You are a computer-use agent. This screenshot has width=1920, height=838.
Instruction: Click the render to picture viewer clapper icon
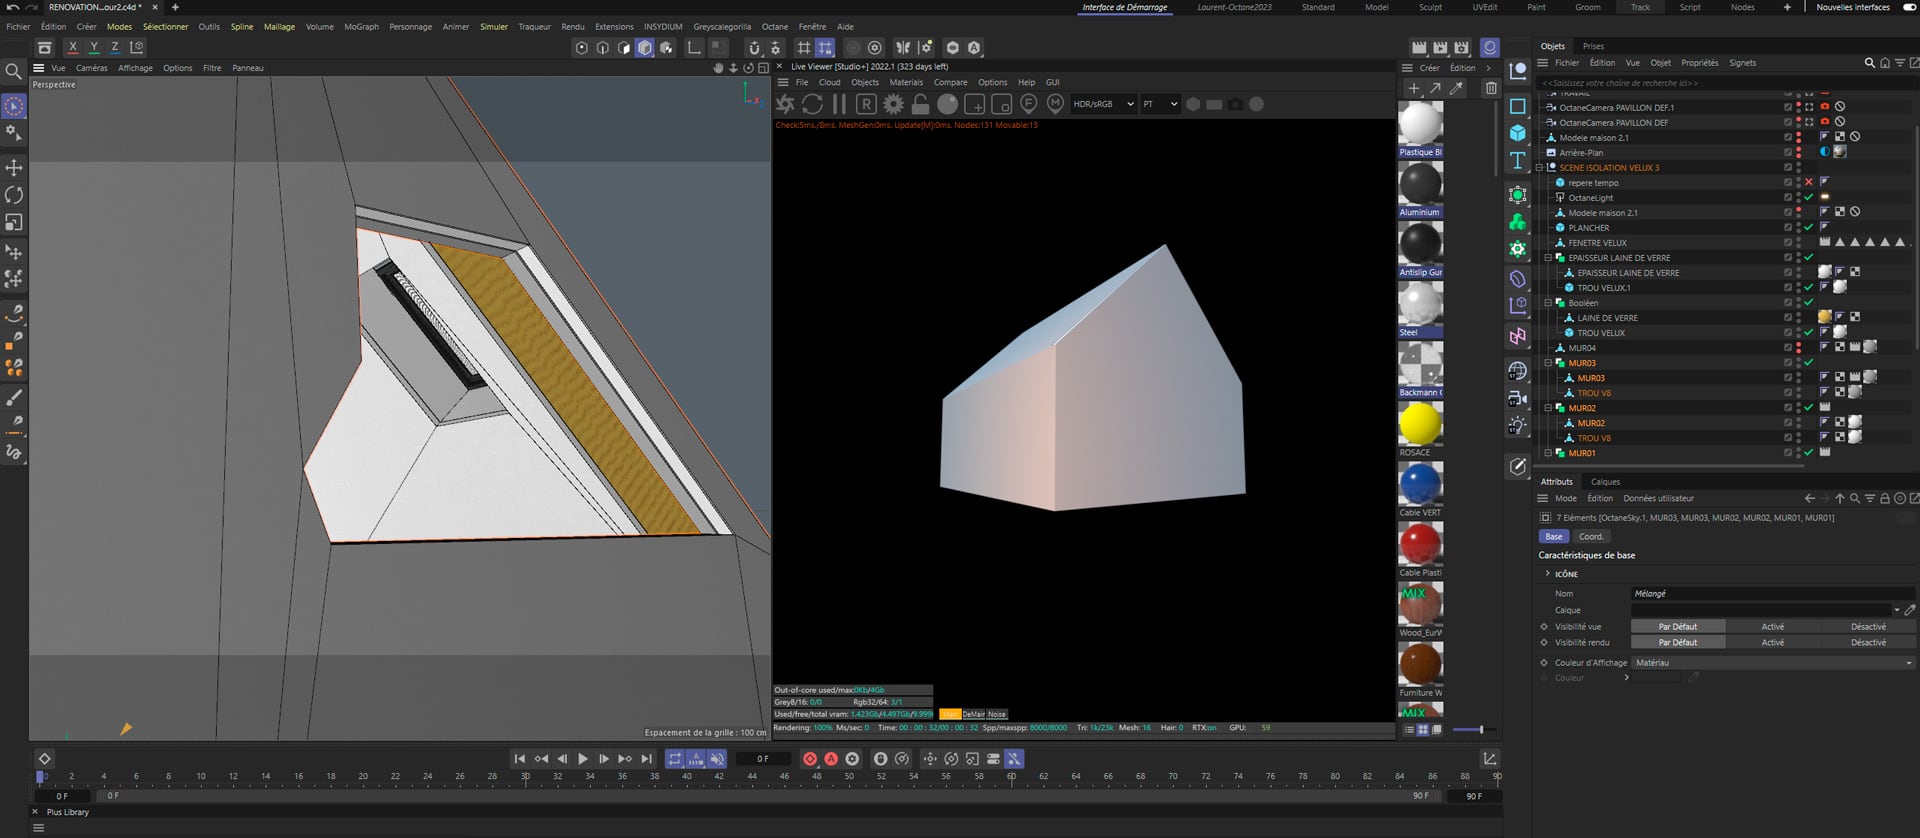tap(1440, 47)
